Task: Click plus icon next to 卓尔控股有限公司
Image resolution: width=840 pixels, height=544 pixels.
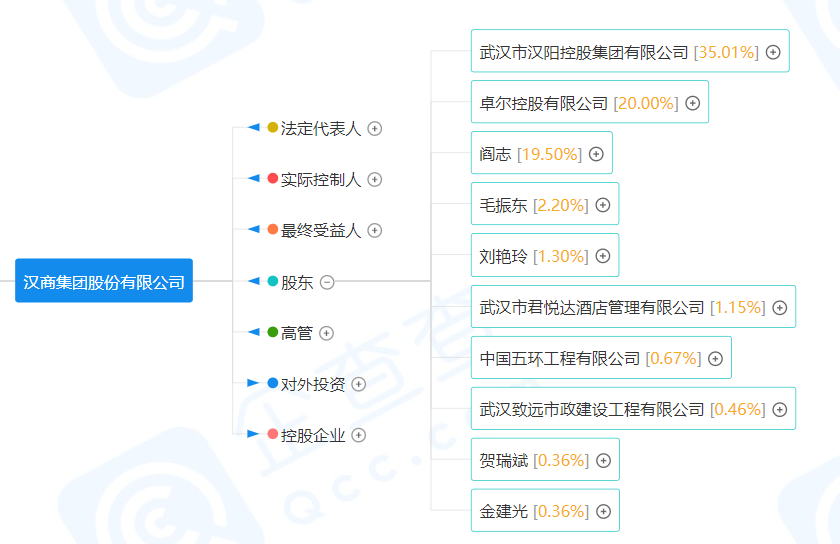Action: 693,103
